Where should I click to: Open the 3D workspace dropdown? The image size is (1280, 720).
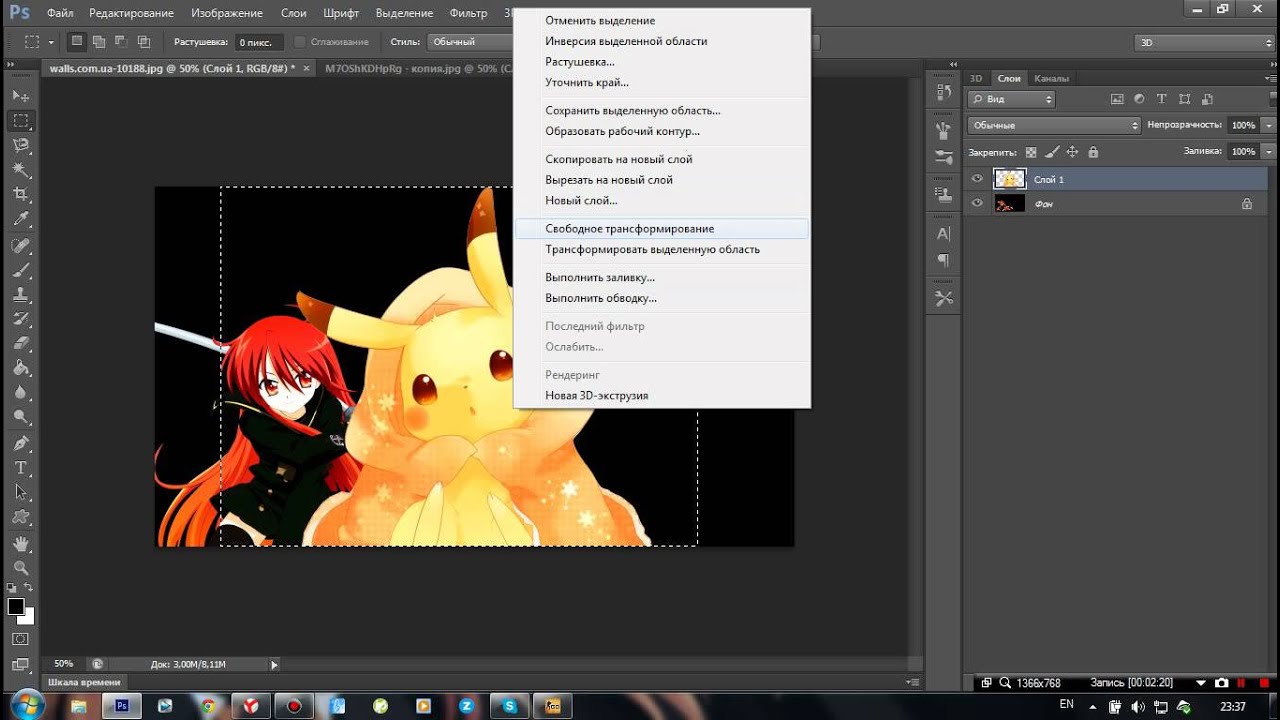(x=1204, y=42)
